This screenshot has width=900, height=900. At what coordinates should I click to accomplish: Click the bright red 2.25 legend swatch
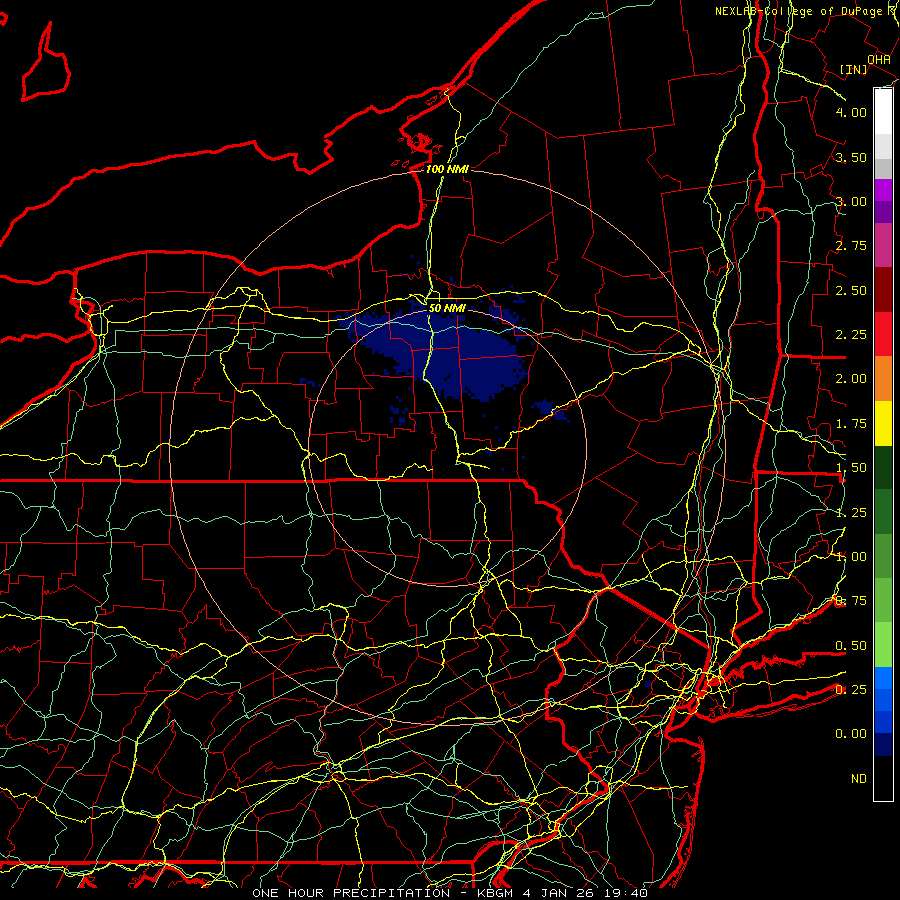coord(883,334)
